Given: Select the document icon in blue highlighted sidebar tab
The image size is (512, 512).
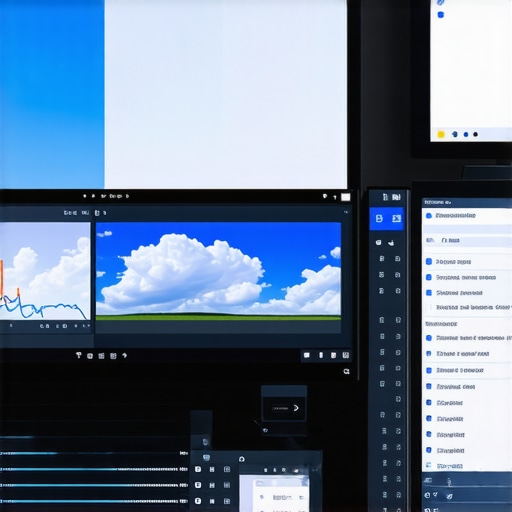Looking at the screenshot, I should 379,219.
